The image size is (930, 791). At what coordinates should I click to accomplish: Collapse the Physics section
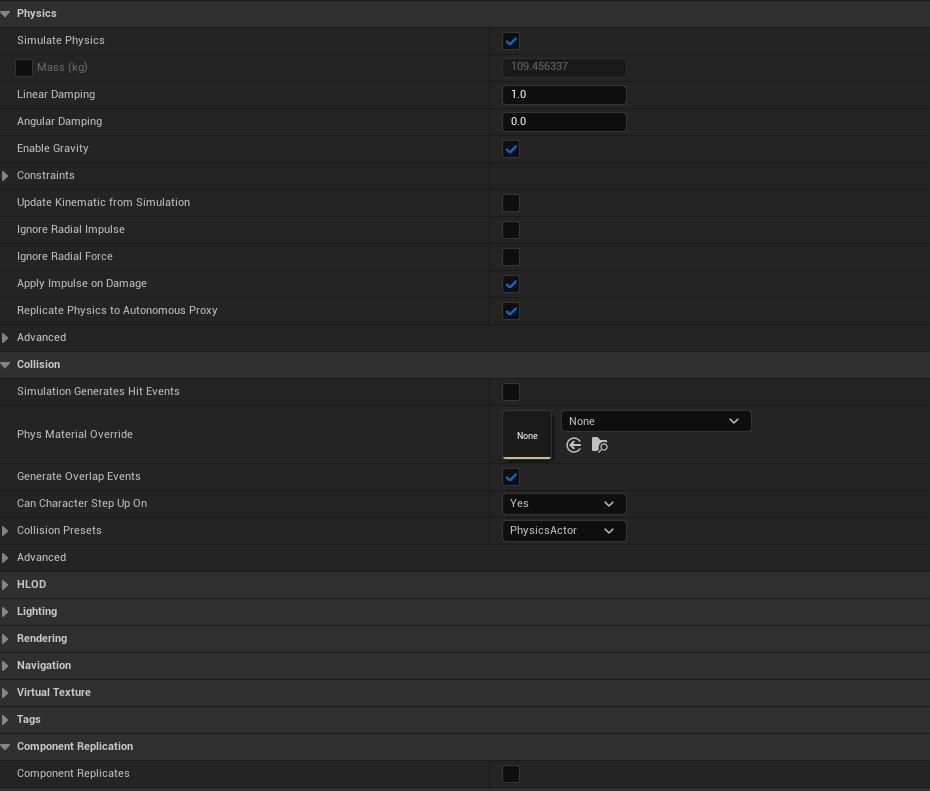pyautogui.click(x=7, y=13)
